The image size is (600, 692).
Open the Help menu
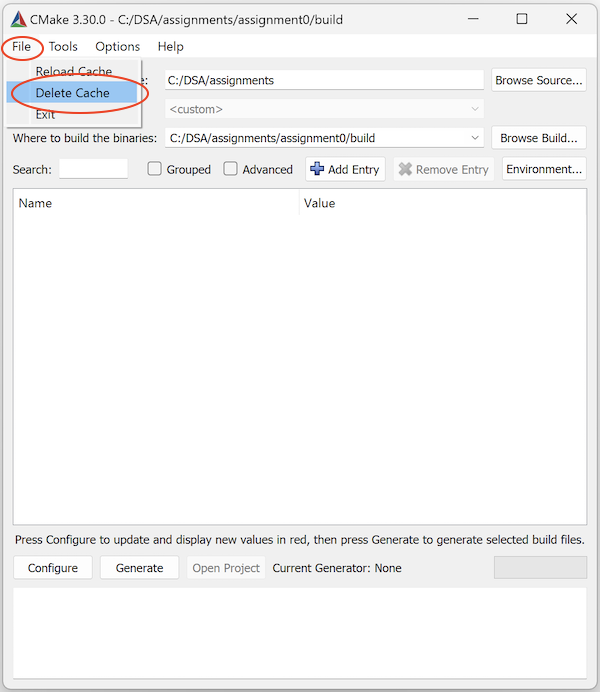171,46
